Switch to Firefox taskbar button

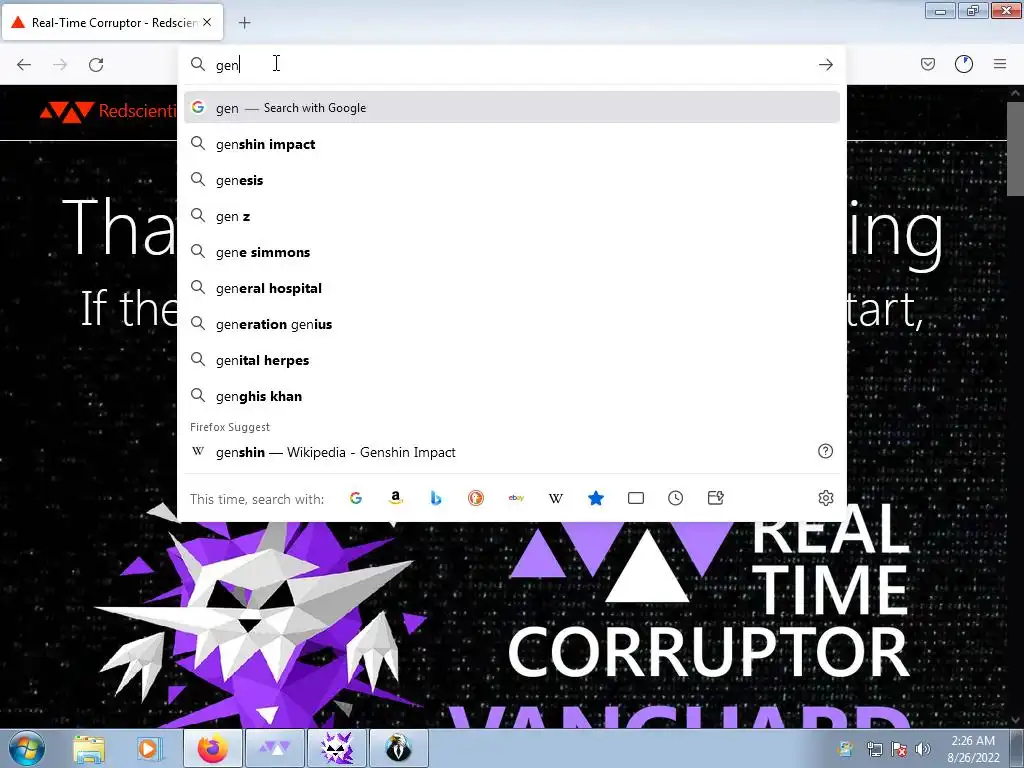(213, 748)
